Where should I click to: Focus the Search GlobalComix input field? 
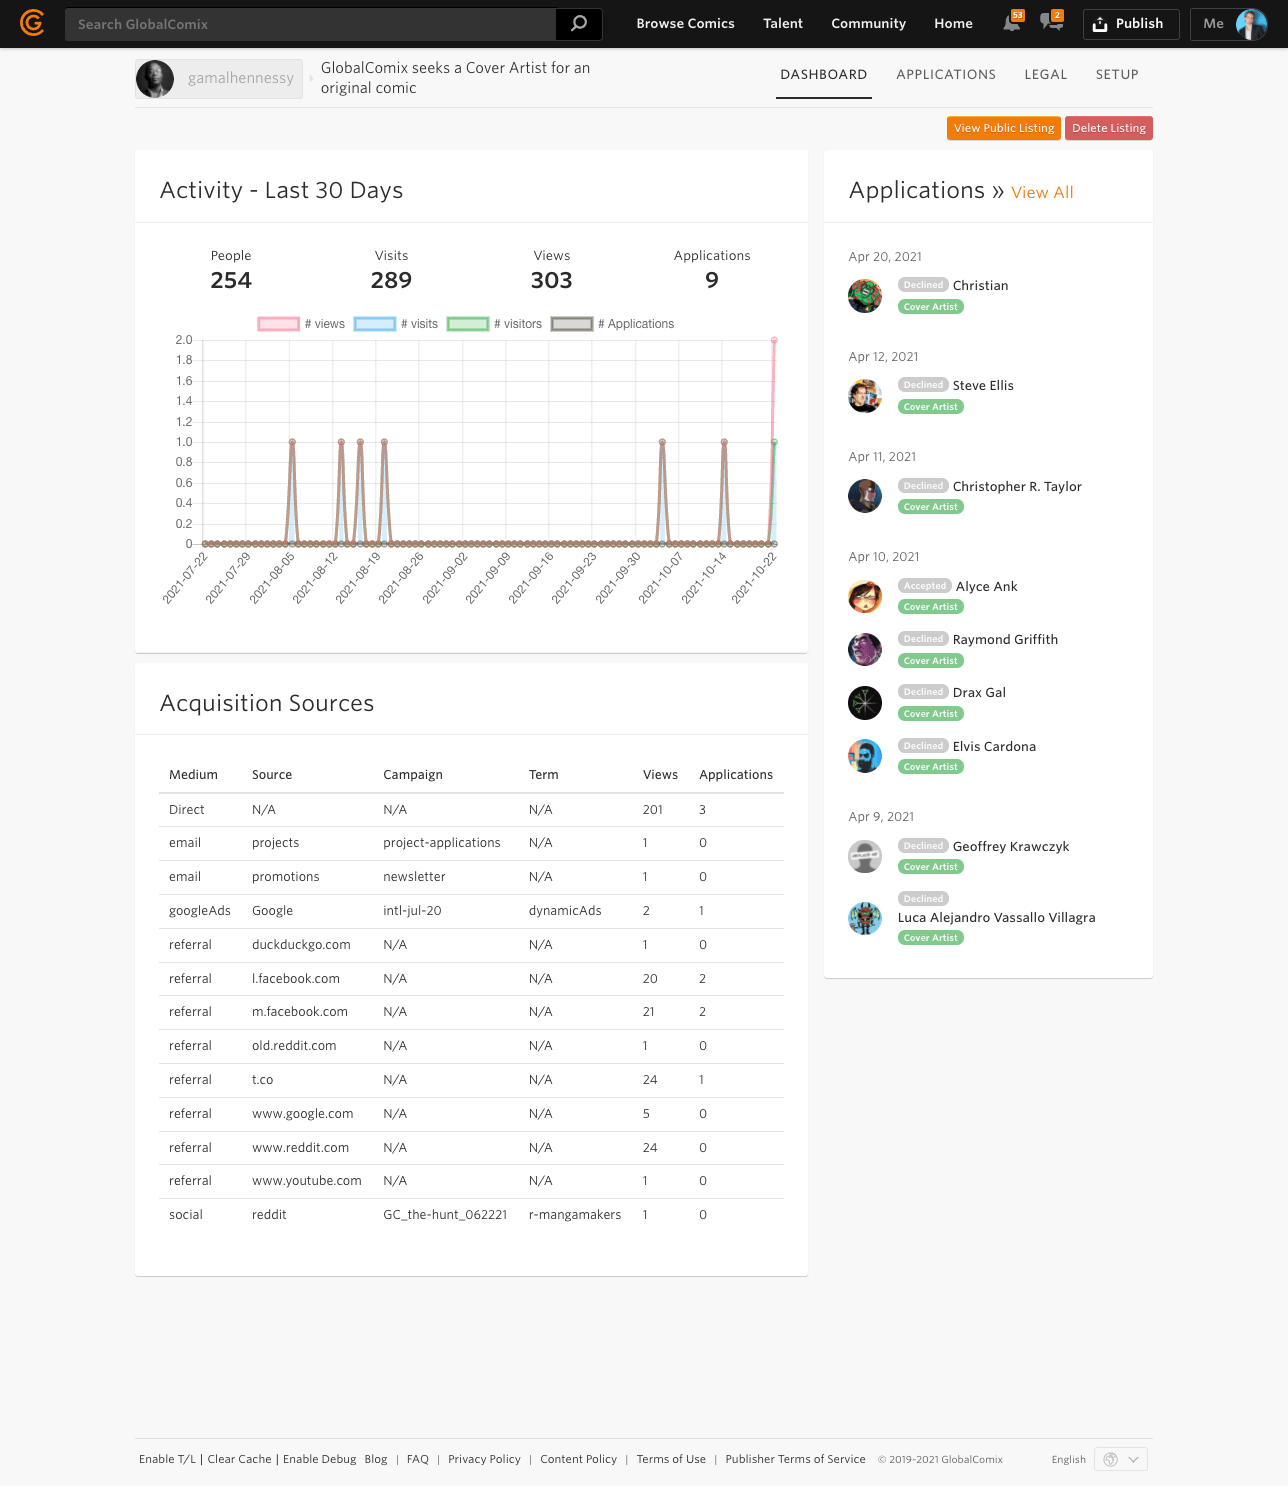[x=310, y=24]
